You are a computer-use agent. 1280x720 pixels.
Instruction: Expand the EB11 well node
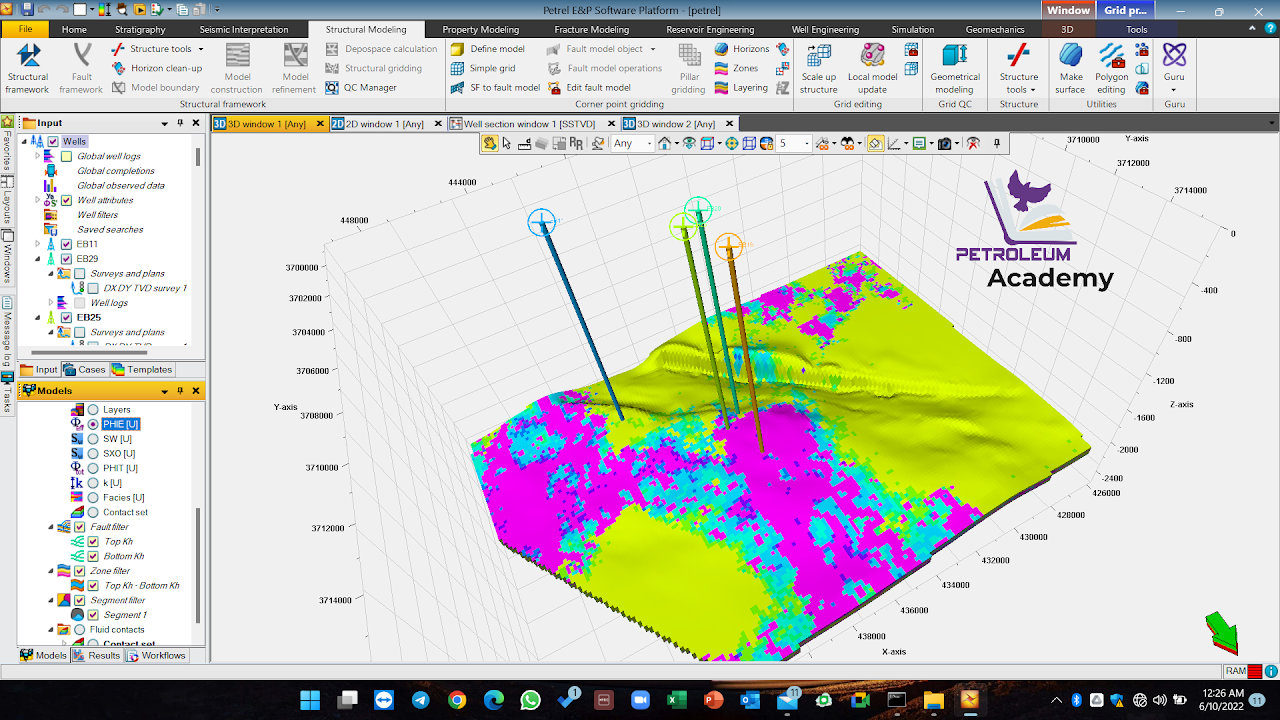[37, 244]
